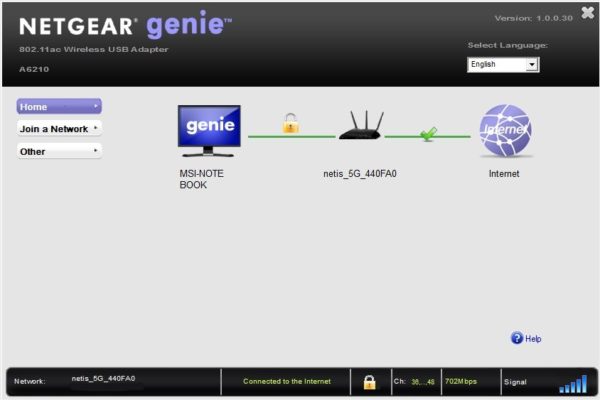Click the MSI-NOTE BOOK computer label
This screenshot has height=400, width=600.
(x=201, y=179)
